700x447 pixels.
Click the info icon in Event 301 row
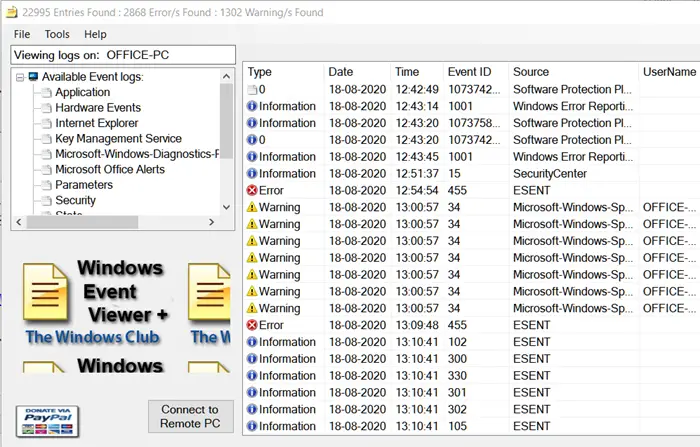(252, 393)
